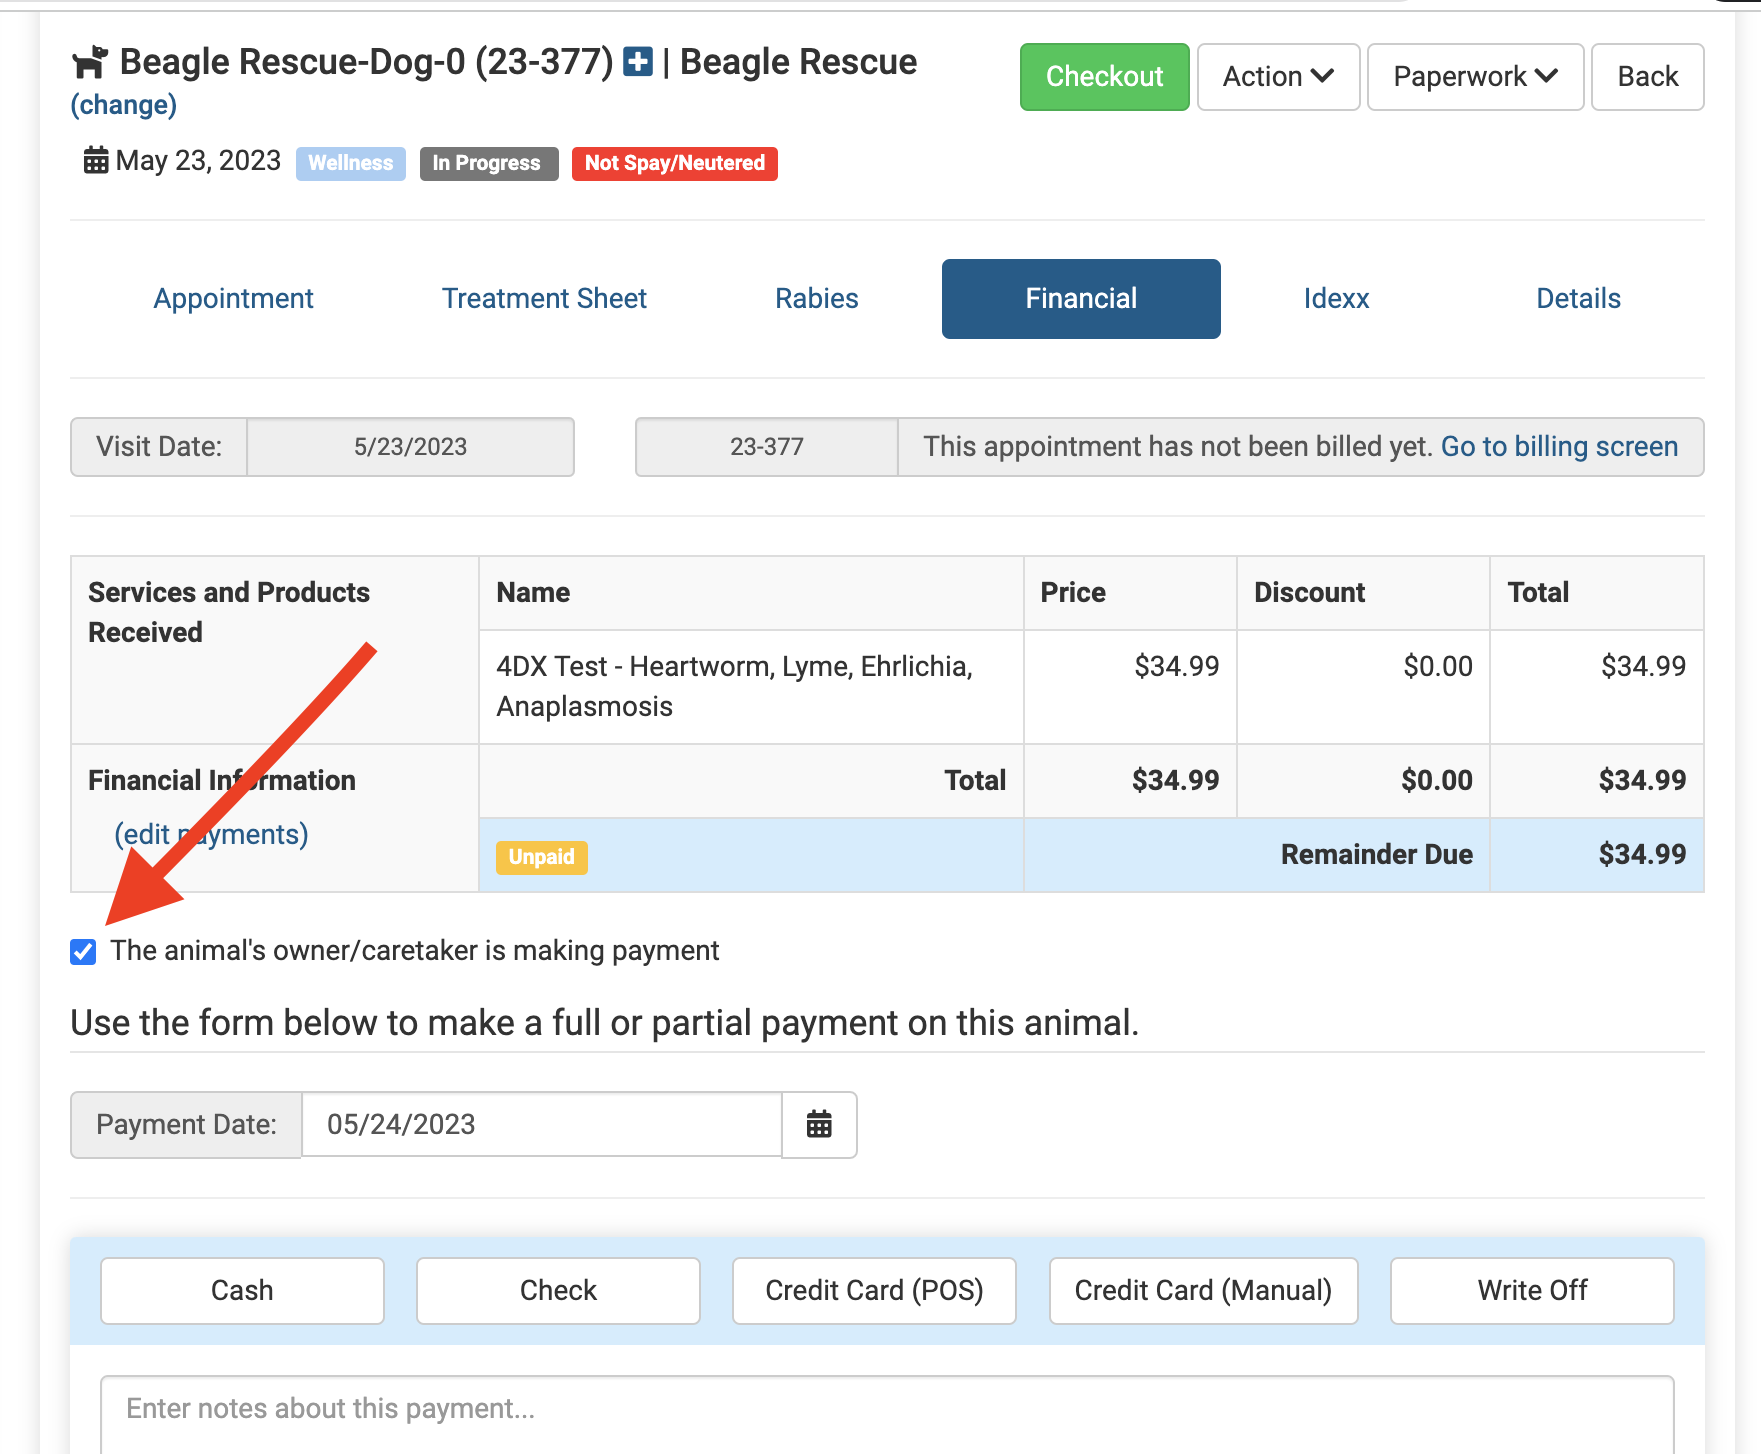1761x1454 pixels.
Task: Select Credit Card (POS) payment option
Action: click(x=874, y=1291)
